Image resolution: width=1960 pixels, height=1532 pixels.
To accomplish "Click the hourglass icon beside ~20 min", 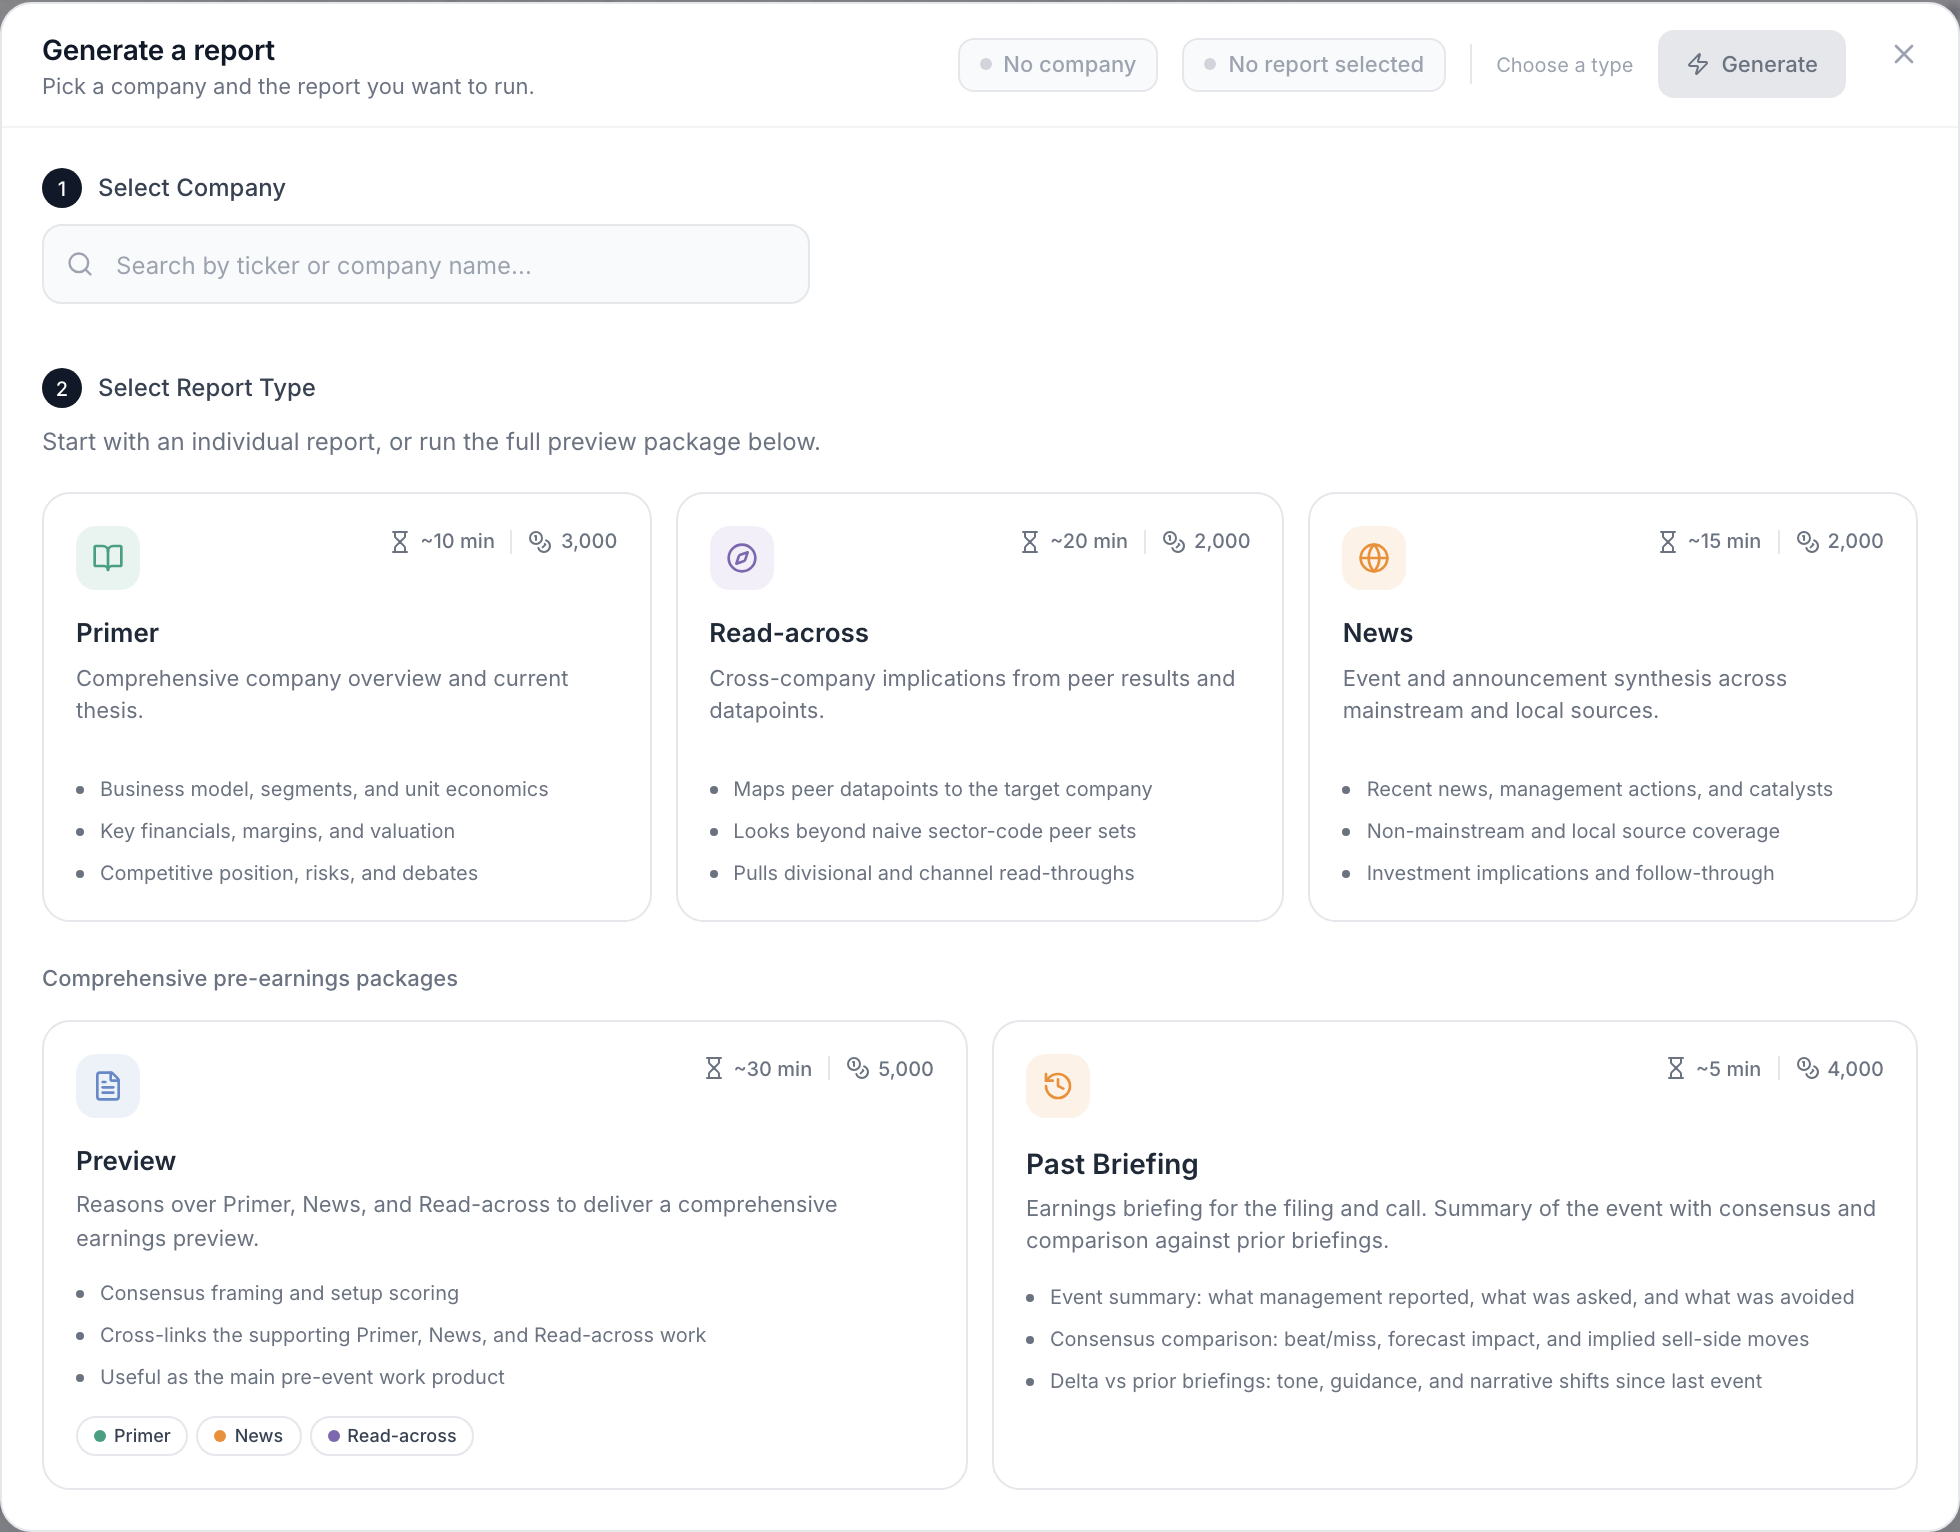I will pyautogui.click(x=1030, y=542).
